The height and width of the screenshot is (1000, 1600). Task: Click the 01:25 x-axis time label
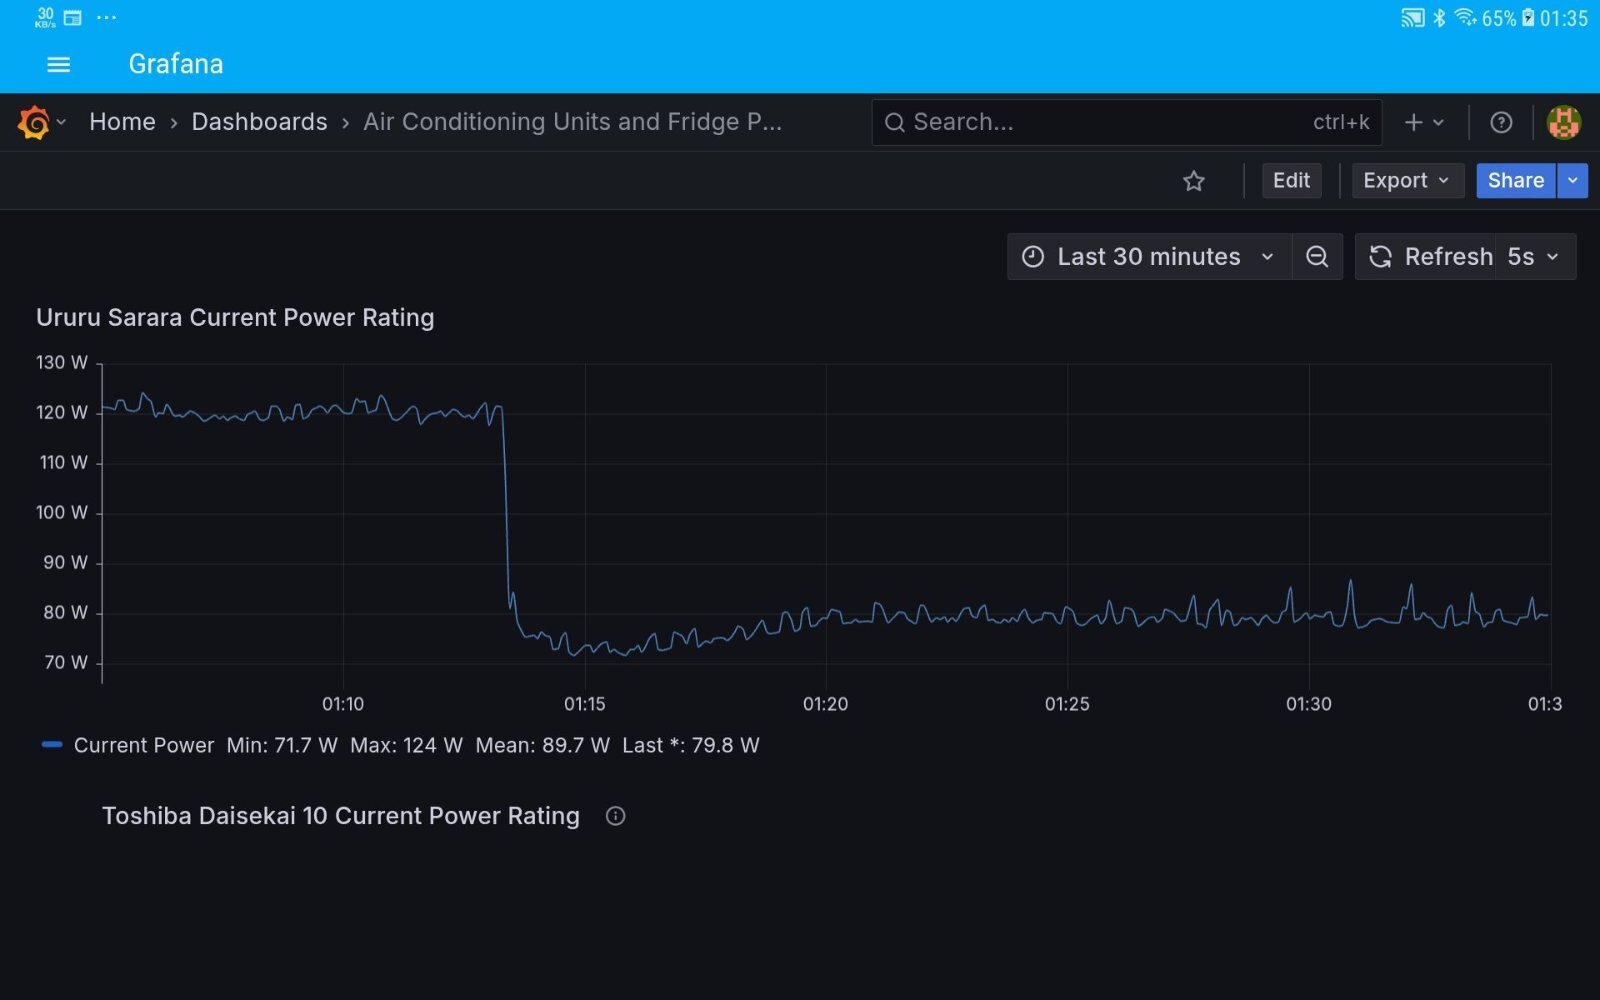click(1067, 704)
